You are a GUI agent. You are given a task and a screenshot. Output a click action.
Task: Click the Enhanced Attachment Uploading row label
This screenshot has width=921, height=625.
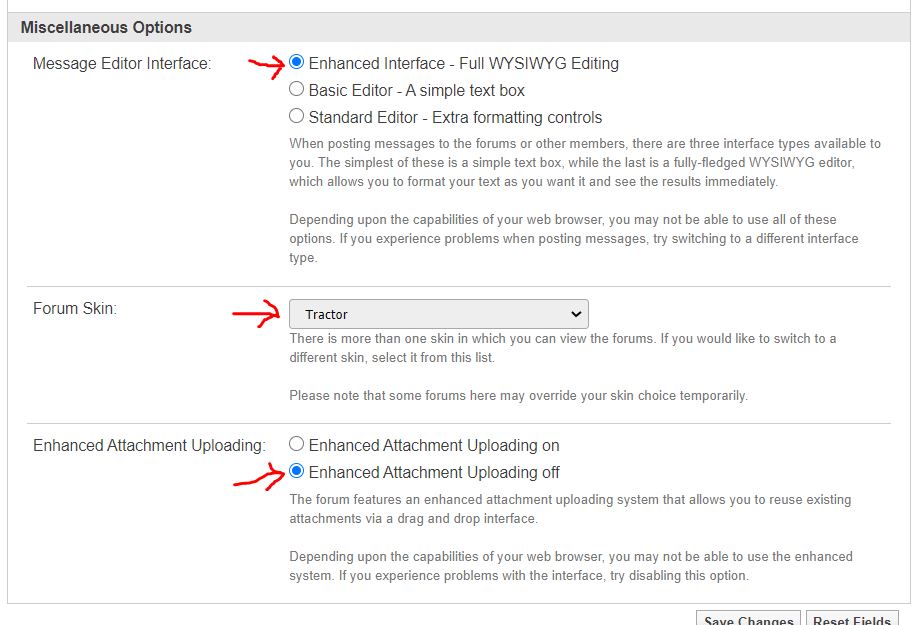pyautogui.click(x=149, y=446)
